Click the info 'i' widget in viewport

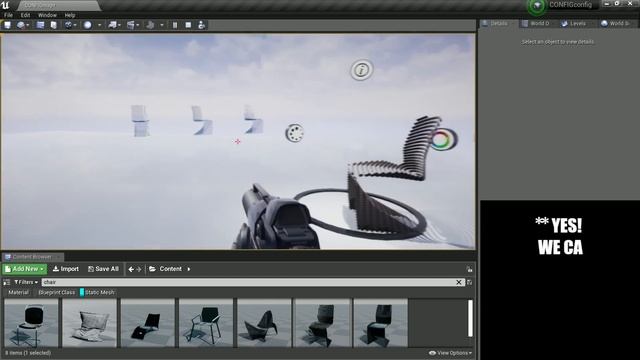point(361,70)
